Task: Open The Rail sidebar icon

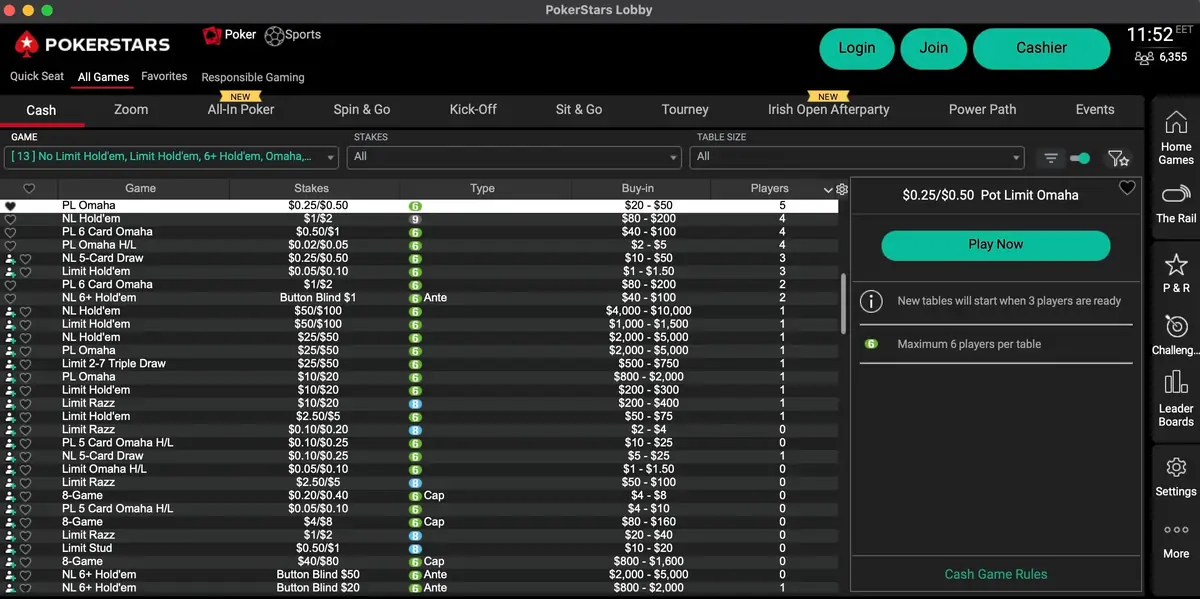Action: 1175,203
